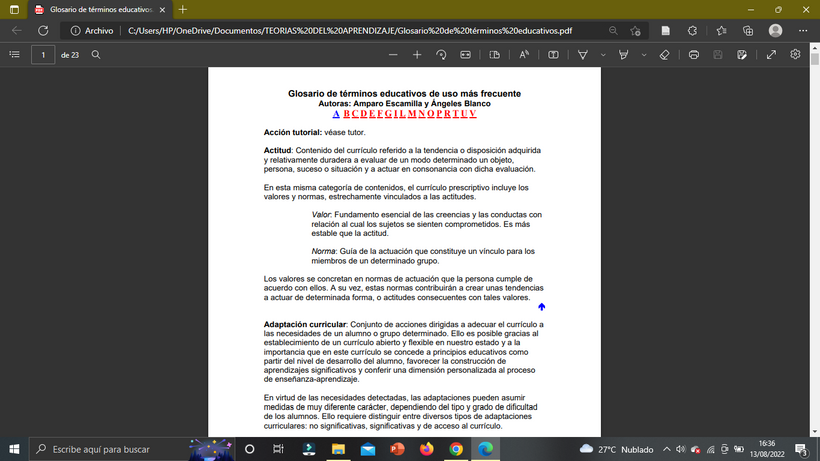Fit the page to width
The height and width of the screenshot is (461, 820).
pyautogui.click(x=465, y=54)
